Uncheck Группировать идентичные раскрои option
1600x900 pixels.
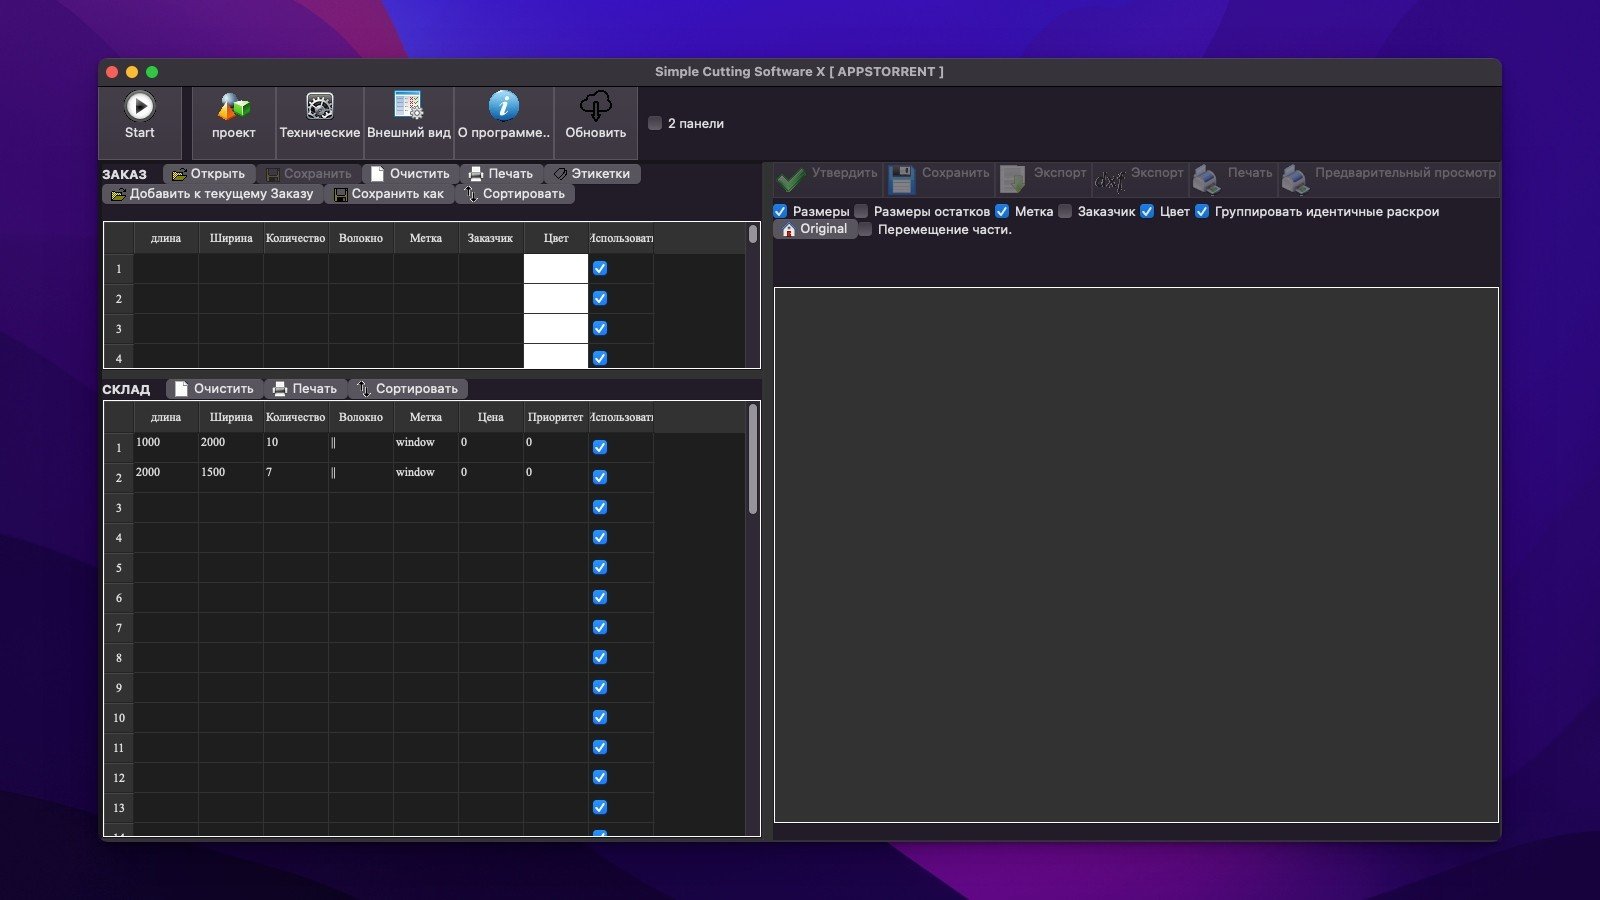coord(1202,212)
